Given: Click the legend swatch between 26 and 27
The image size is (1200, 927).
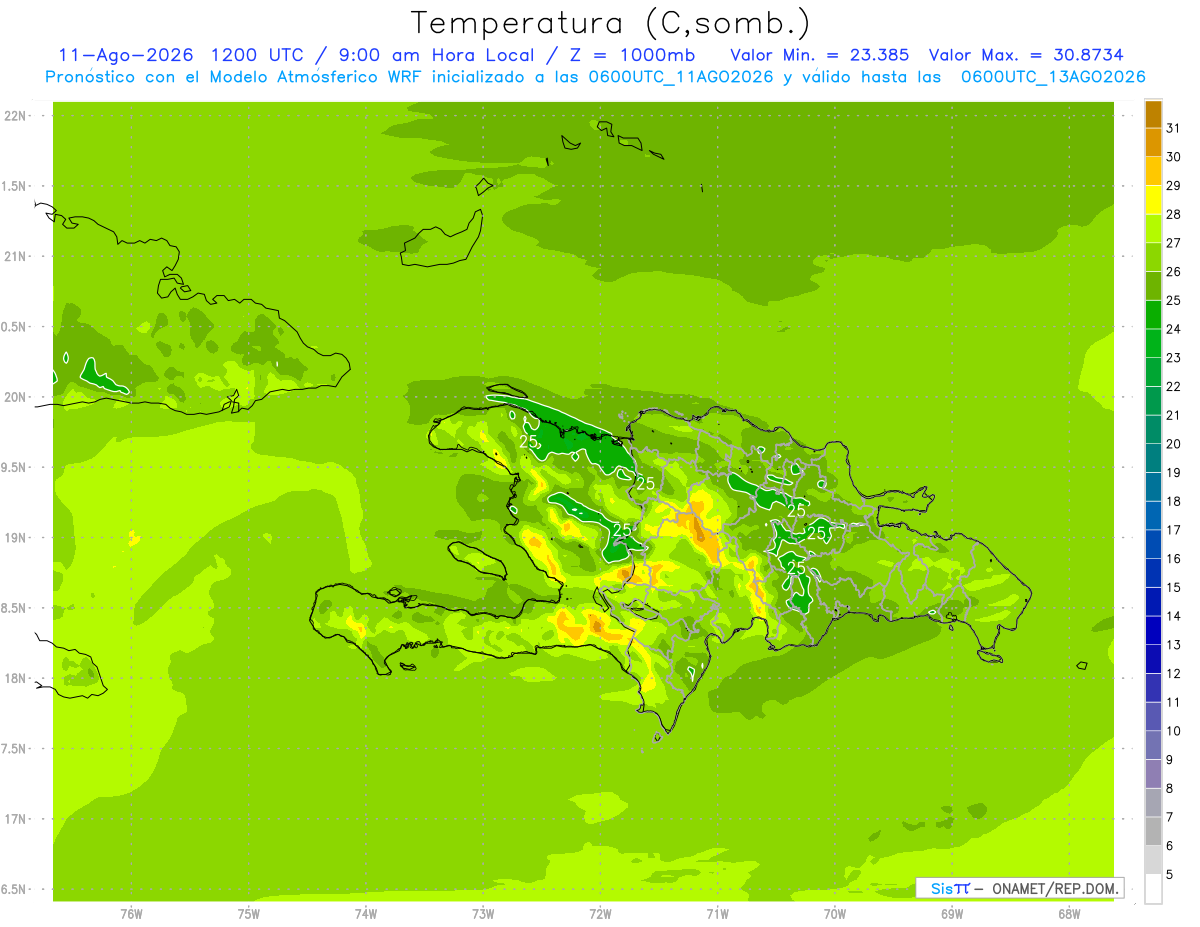Looking at the screenshot, I should 1153,257.
